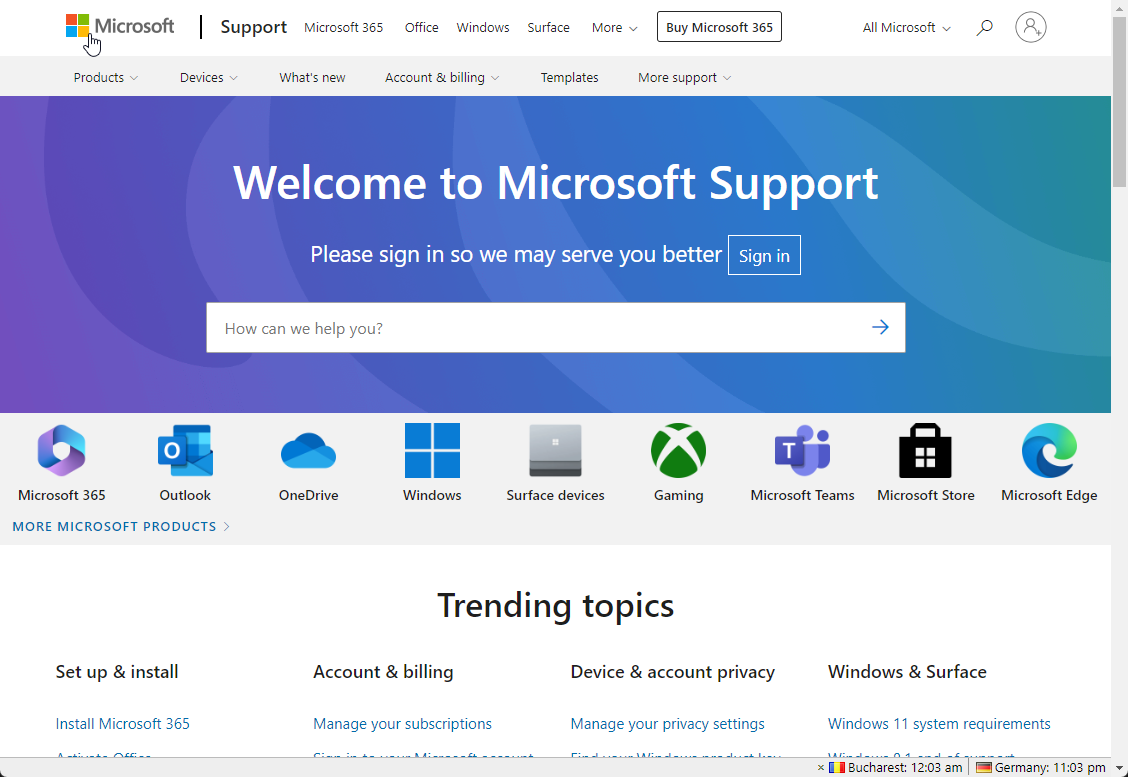The height and width of the screenshot is (777, 1128).
Task: Open Microsoft Edge support icon
Action: coord(1049,450)
